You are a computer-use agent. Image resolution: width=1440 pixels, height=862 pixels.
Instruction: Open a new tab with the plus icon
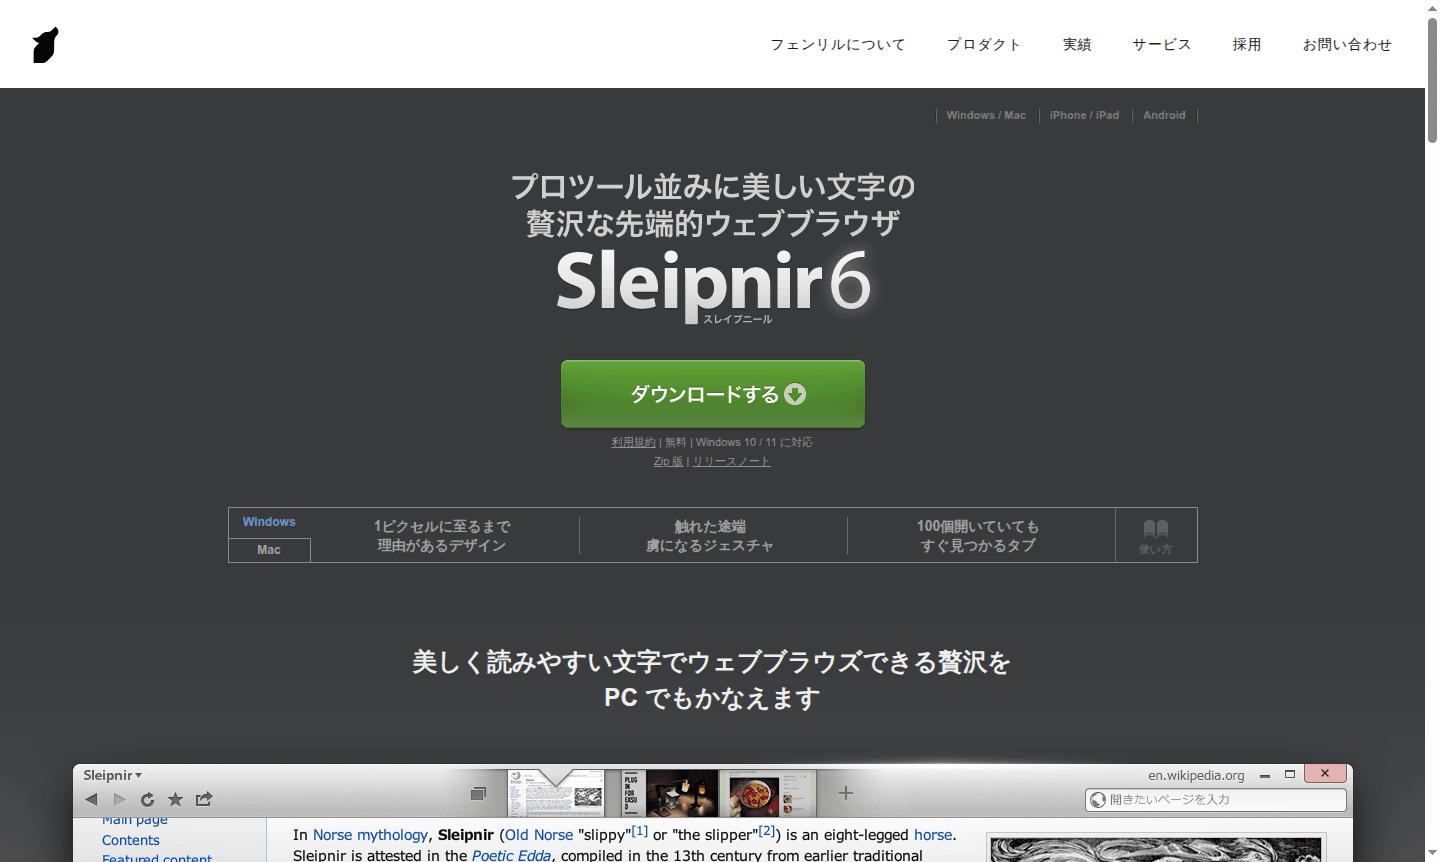[845, 793]
